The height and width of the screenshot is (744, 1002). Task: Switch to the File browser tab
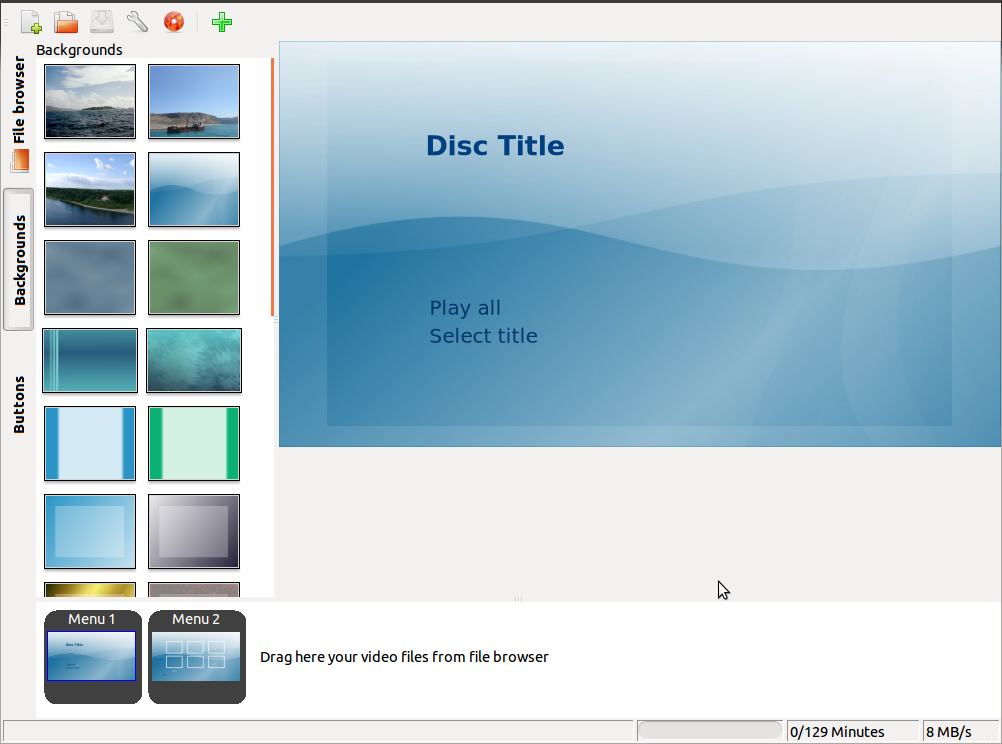click(x=19, y=100)
